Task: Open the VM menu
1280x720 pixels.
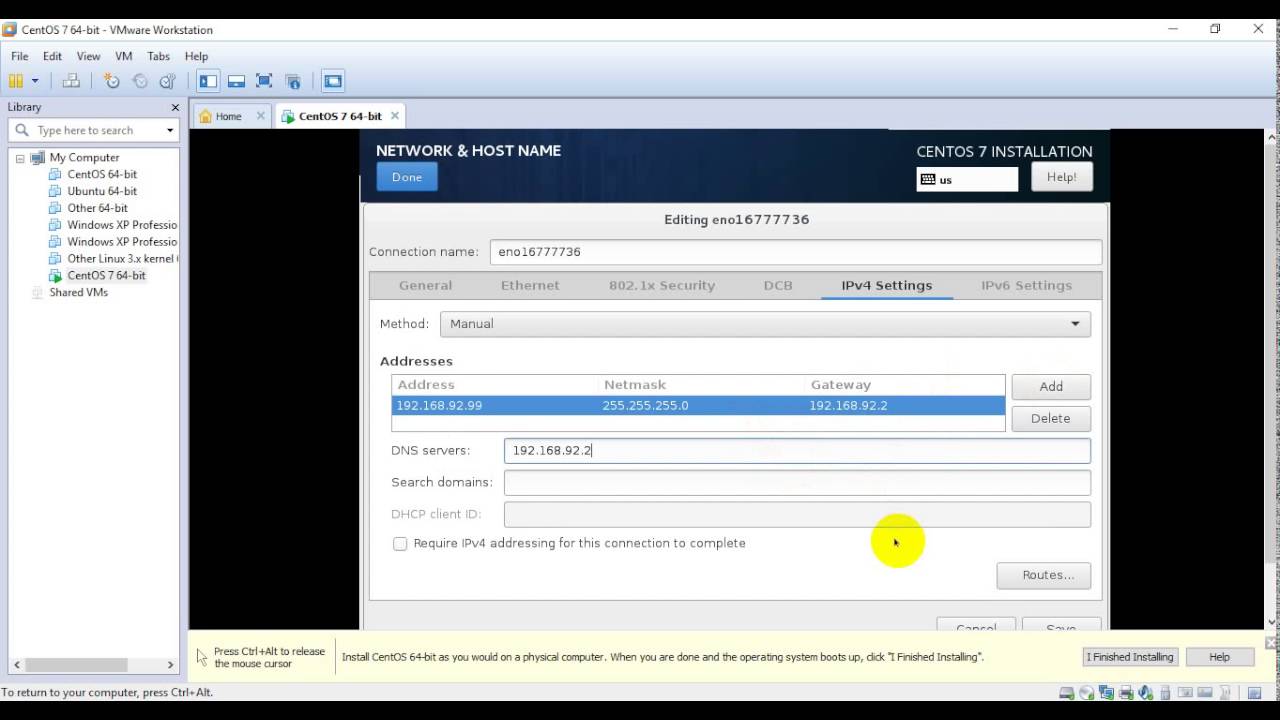Action: 123,56
